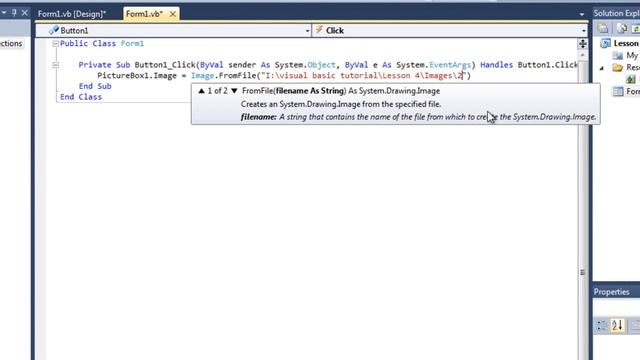
Task: Click 'Handles Button1.Click' in the code
Action: click(529, 65)
